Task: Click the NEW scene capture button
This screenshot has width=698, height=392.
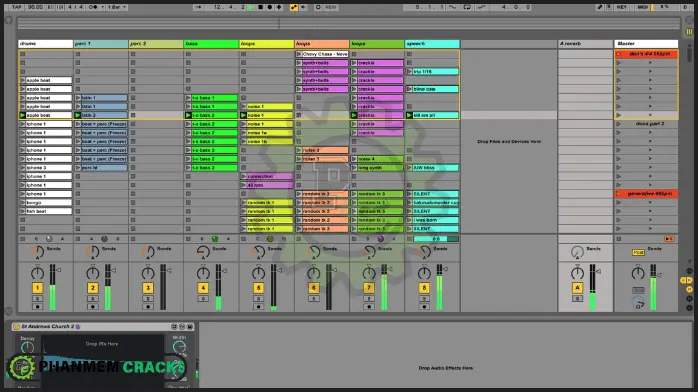Action: tap(330, 7)
